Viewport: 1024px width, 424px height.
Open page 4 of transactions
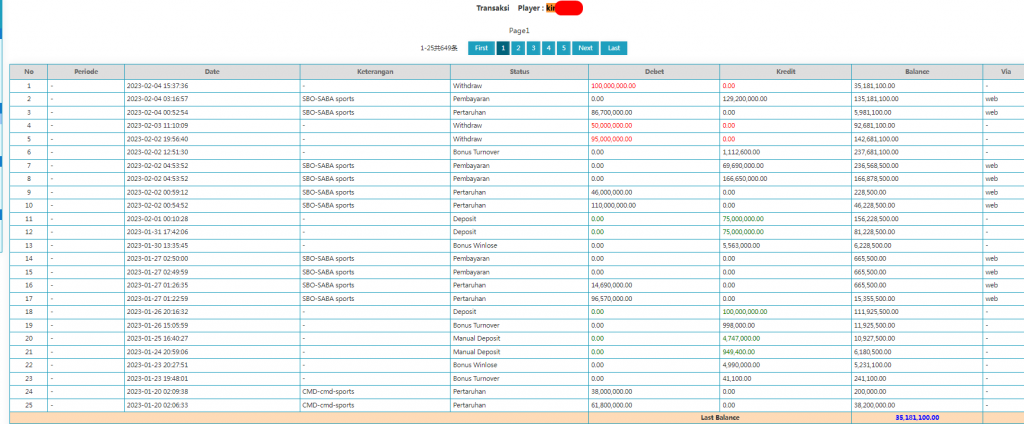[x=549, y=48]
